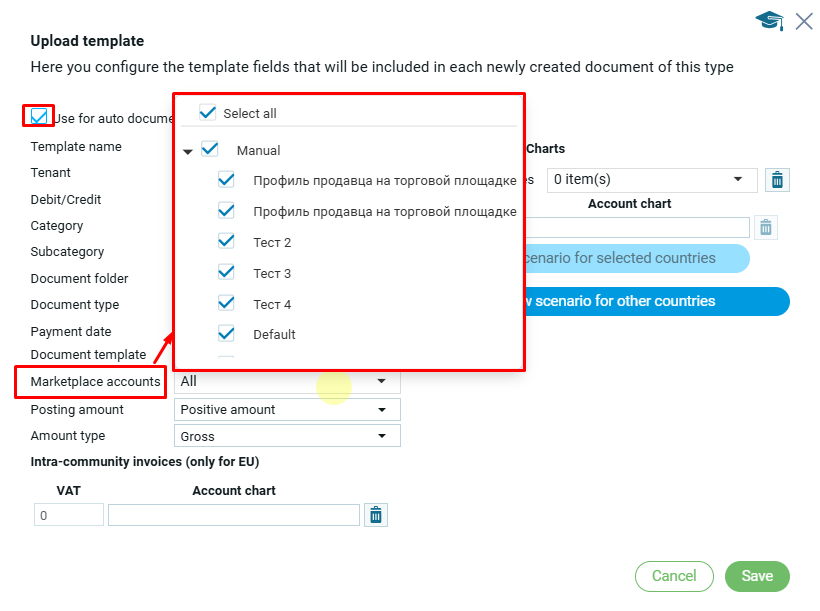Uncheck the Тест 2 account
This screenshot has height=611, width=820.
(227, 242)
